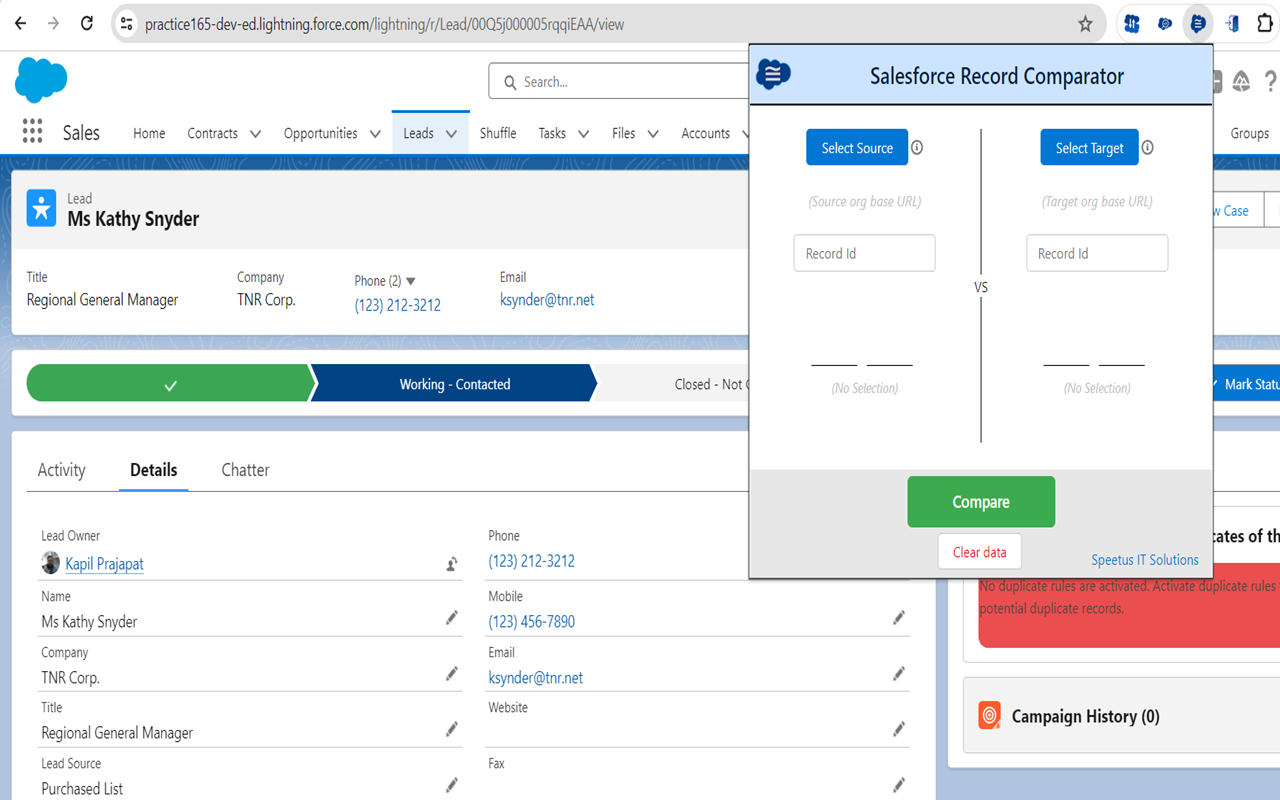Click the Salesforce cloud logo
This screenshot has width=1280, height=800.
[x=41, y=80]
